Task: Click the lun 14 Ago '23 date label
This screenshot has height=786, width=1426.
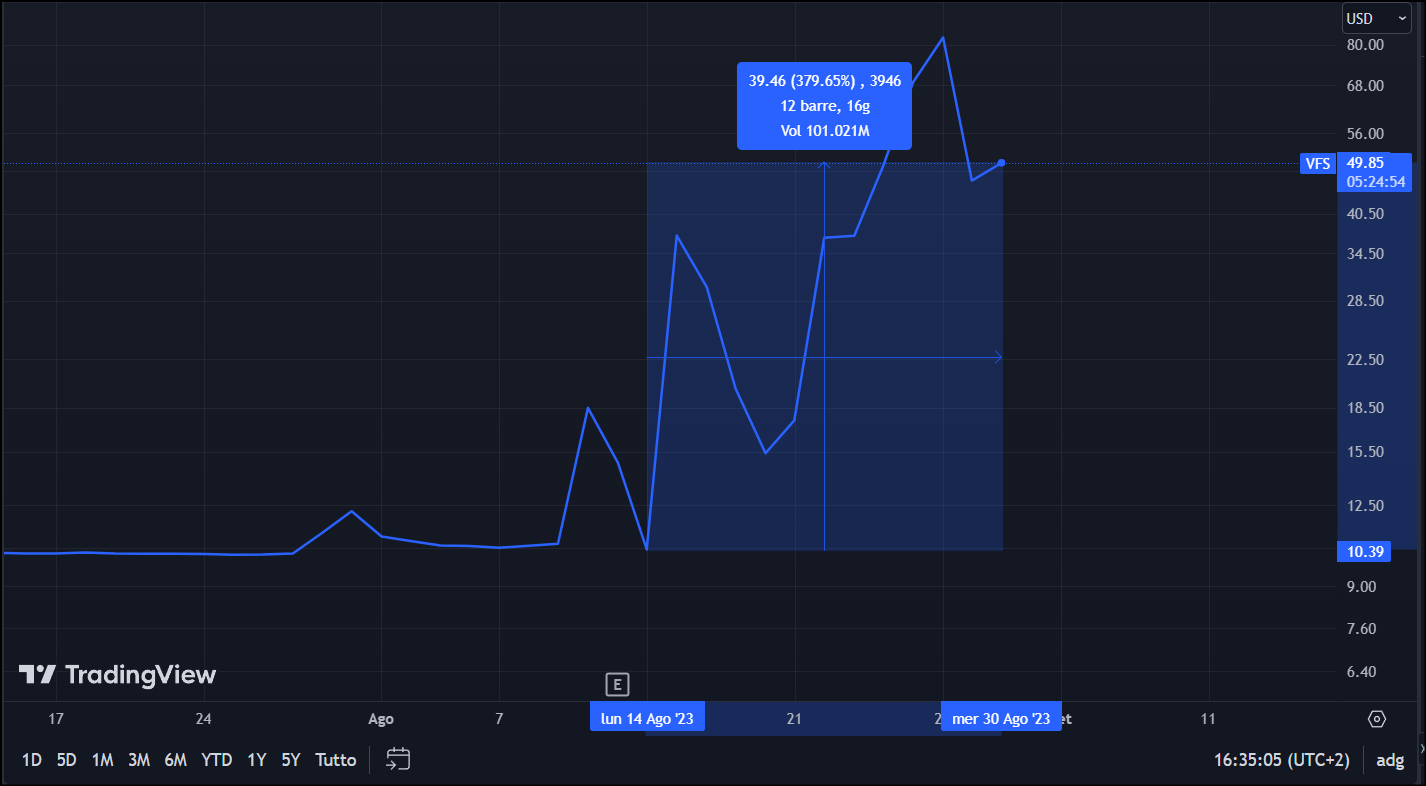Action: (x=647, y=719)
